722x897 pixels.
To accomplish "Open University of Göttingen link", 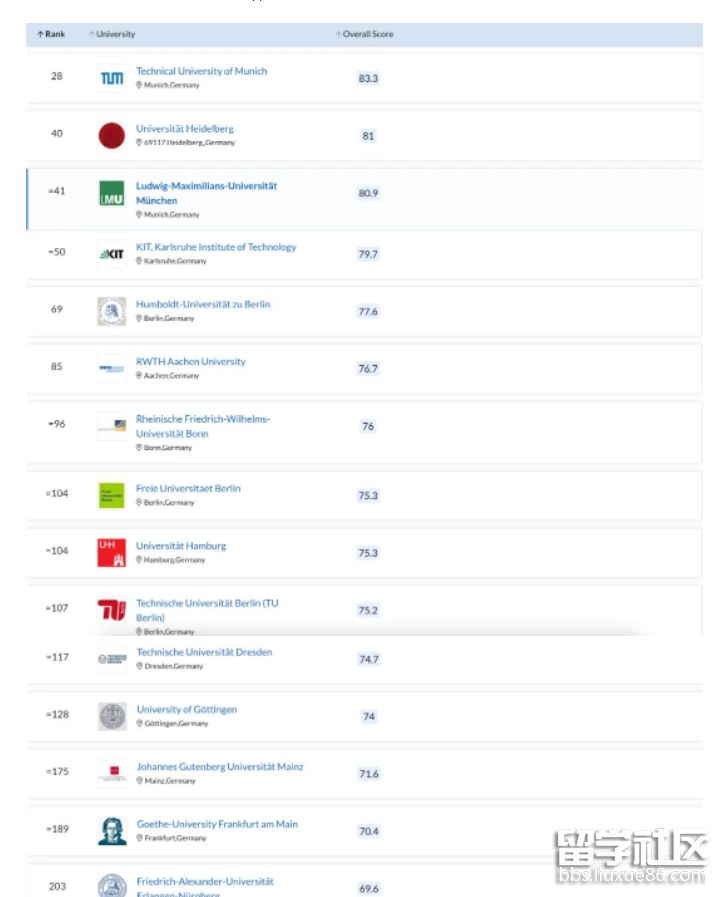I will coord(187,709).
